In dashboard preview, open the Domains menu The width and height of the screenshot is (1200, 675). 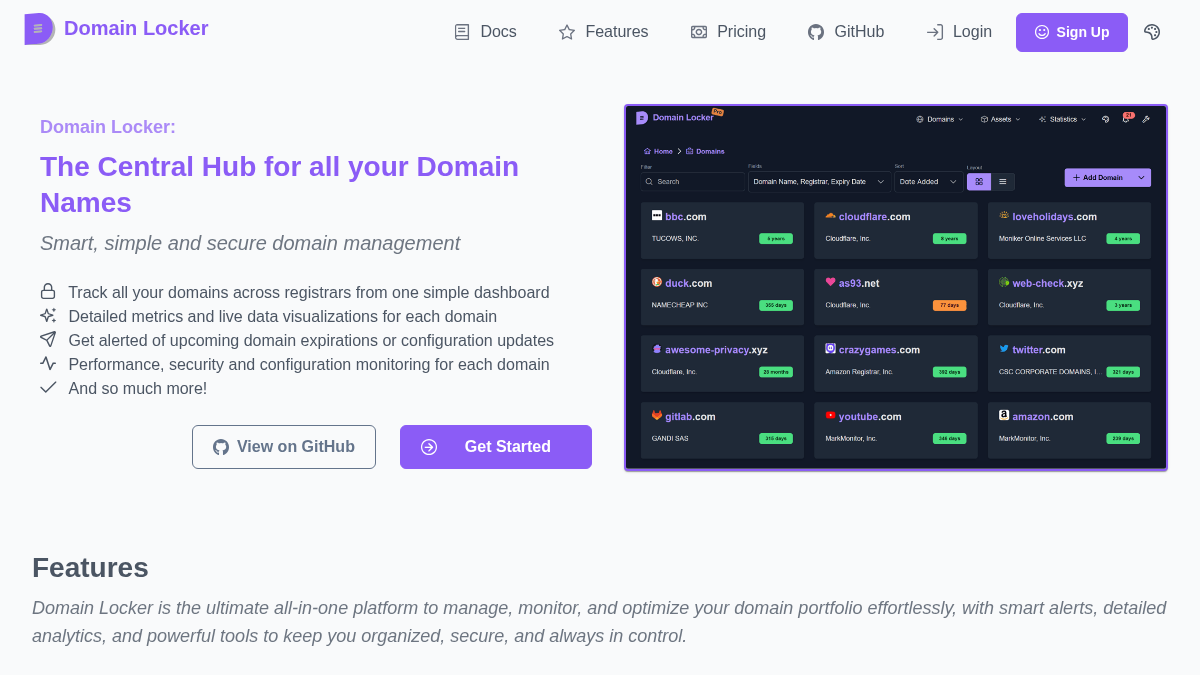[x=940, y=119]
